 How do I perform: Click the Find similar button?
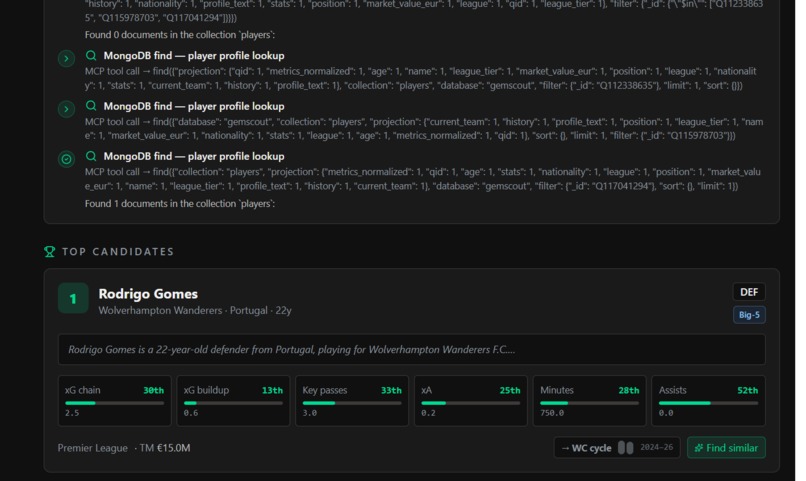[x=726, y=448]
